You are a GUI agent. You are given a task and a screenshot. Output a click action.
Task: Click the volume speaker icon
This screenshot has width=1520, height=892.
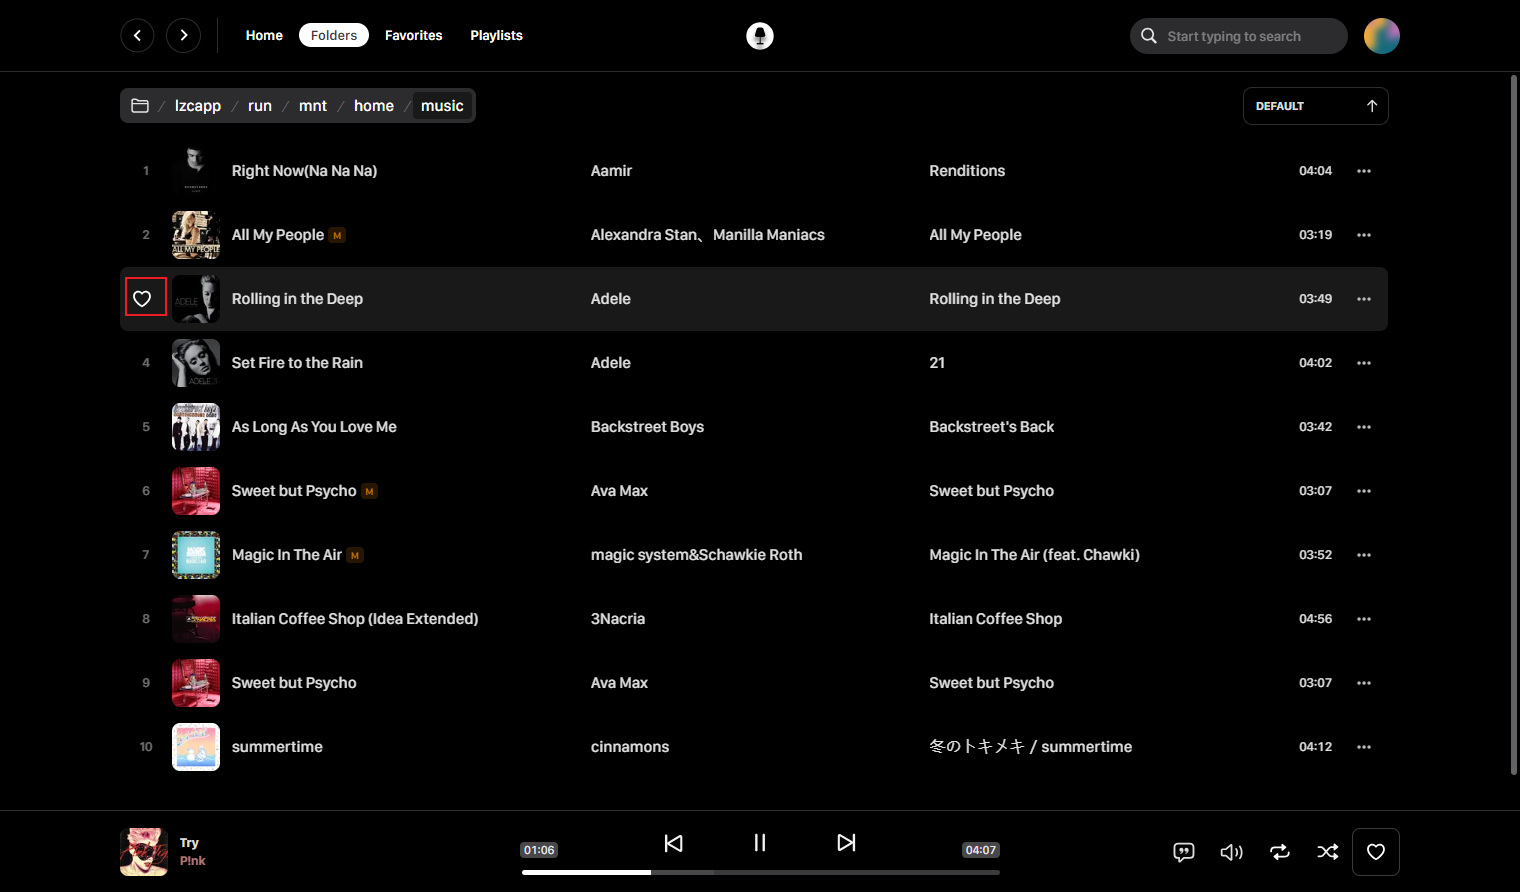[x=1232, y=852]
